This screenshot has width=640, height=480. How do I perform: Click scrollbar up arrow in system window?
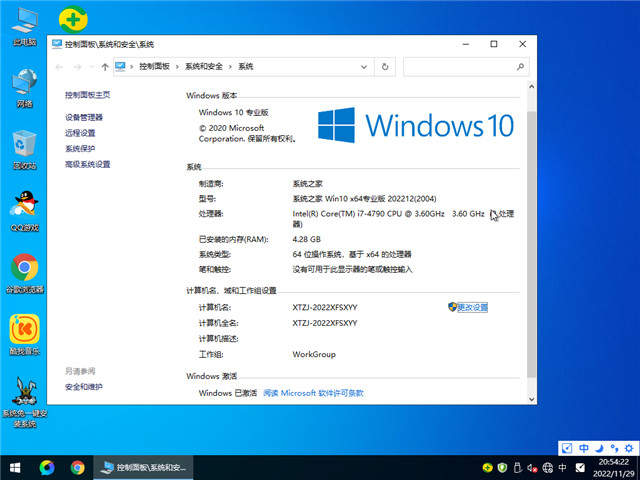tap(531, 87)
